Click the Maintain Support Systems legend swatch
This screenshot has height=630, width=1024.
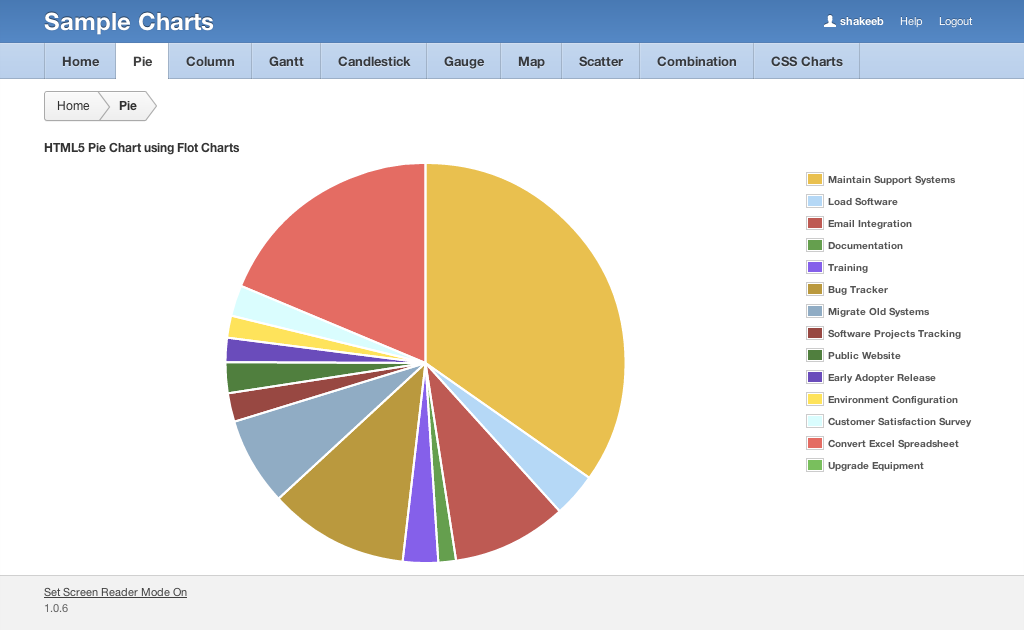tap(814, 180)
